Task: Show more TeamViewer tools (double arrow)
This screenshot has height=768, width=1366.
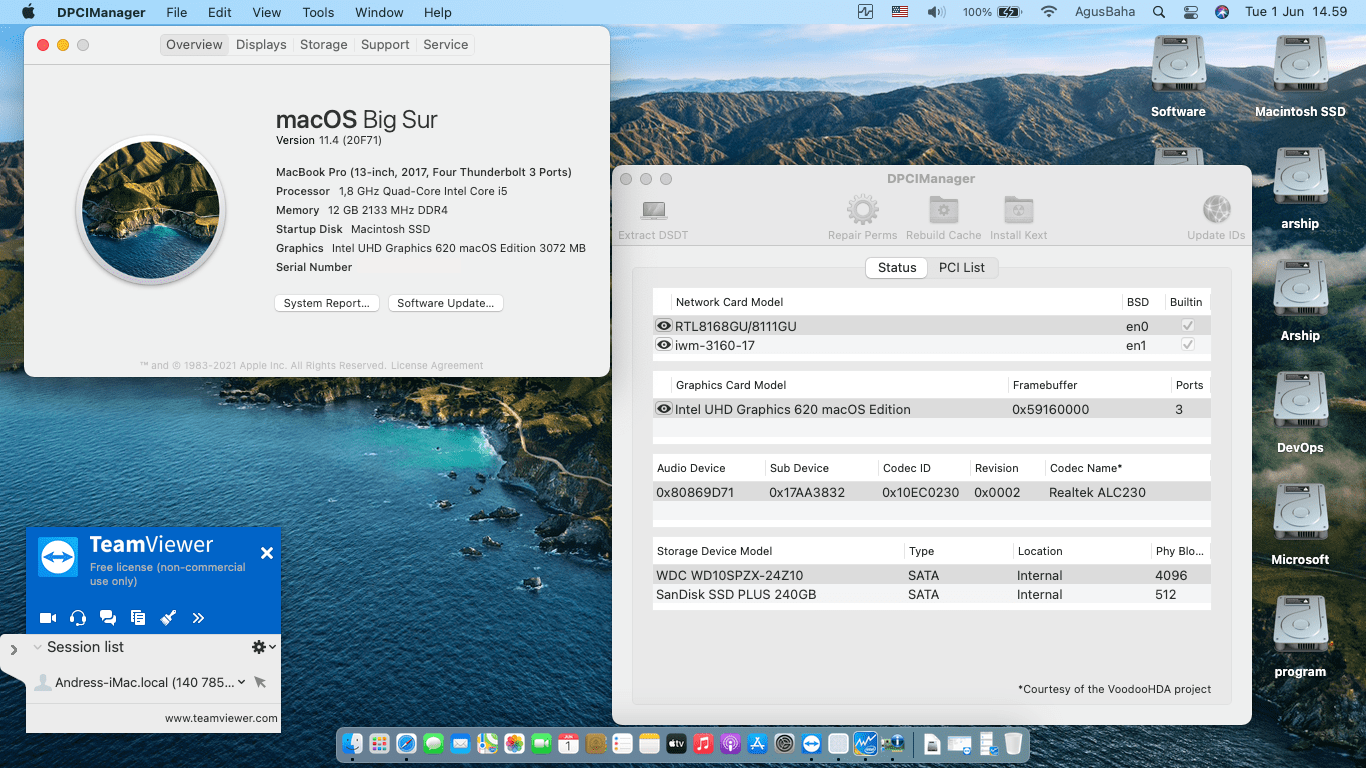Action: pos(198,618)
